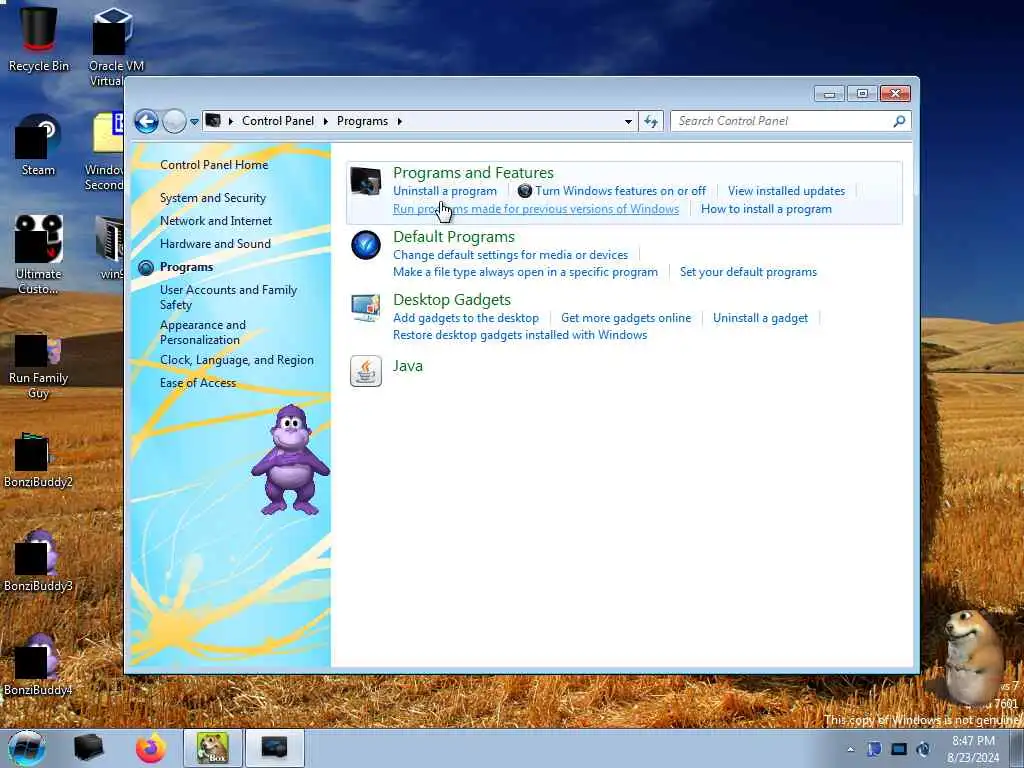Open Ultimate Custom desktop shortcut

39,255
